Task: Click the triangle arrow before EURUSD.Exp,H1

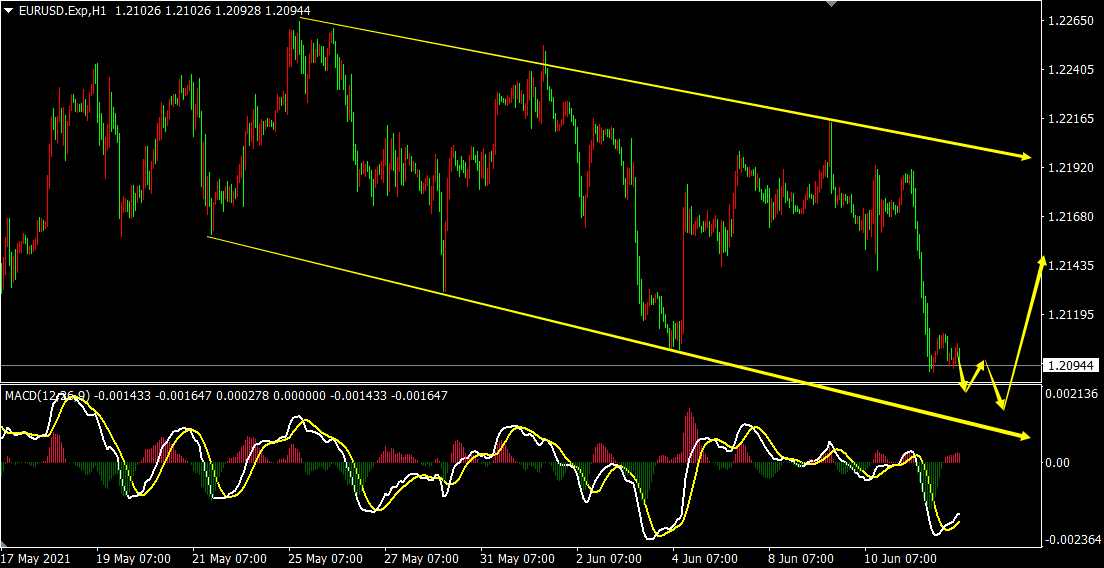Action: click(8, 10)
